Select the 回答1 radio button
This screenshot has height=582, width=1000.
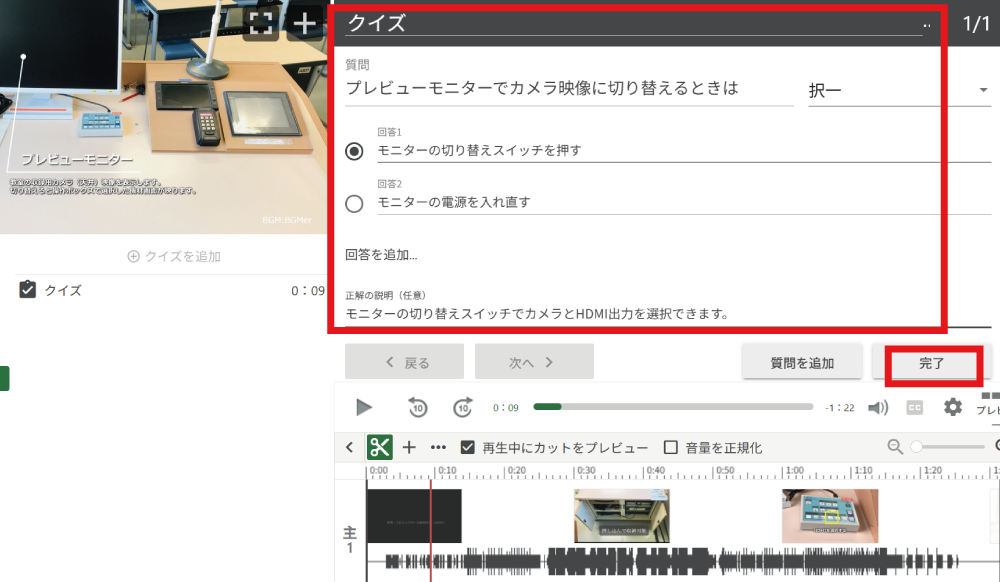click(354, 151)
